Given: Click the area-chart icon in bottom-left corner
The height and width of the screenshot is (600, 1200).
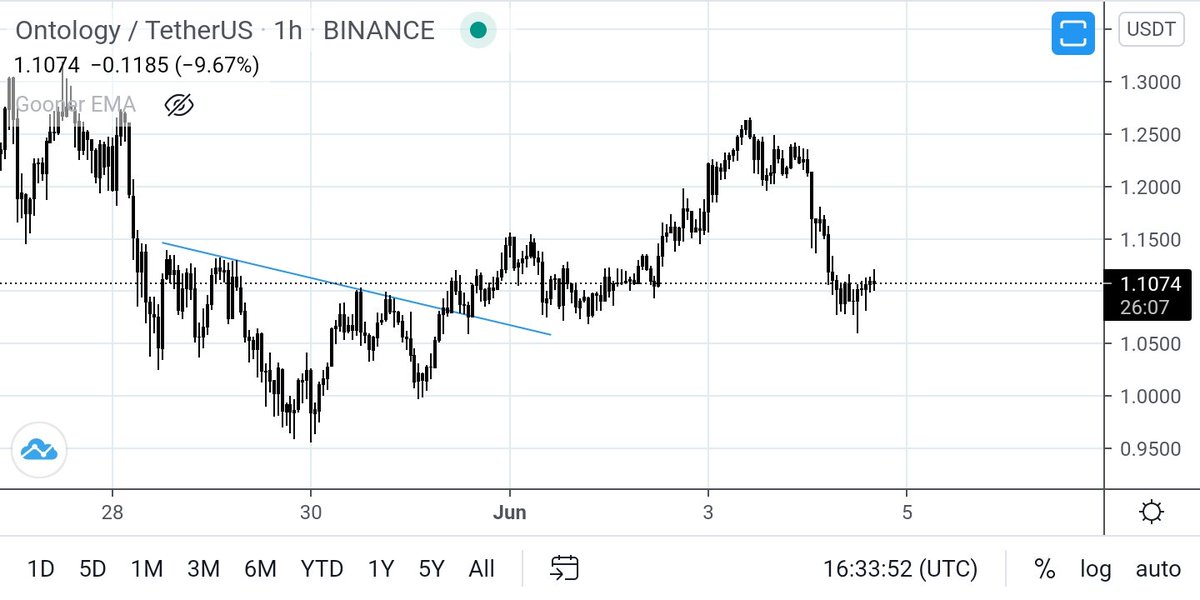Looking at the screenshot, I should [x=37, y=451].
